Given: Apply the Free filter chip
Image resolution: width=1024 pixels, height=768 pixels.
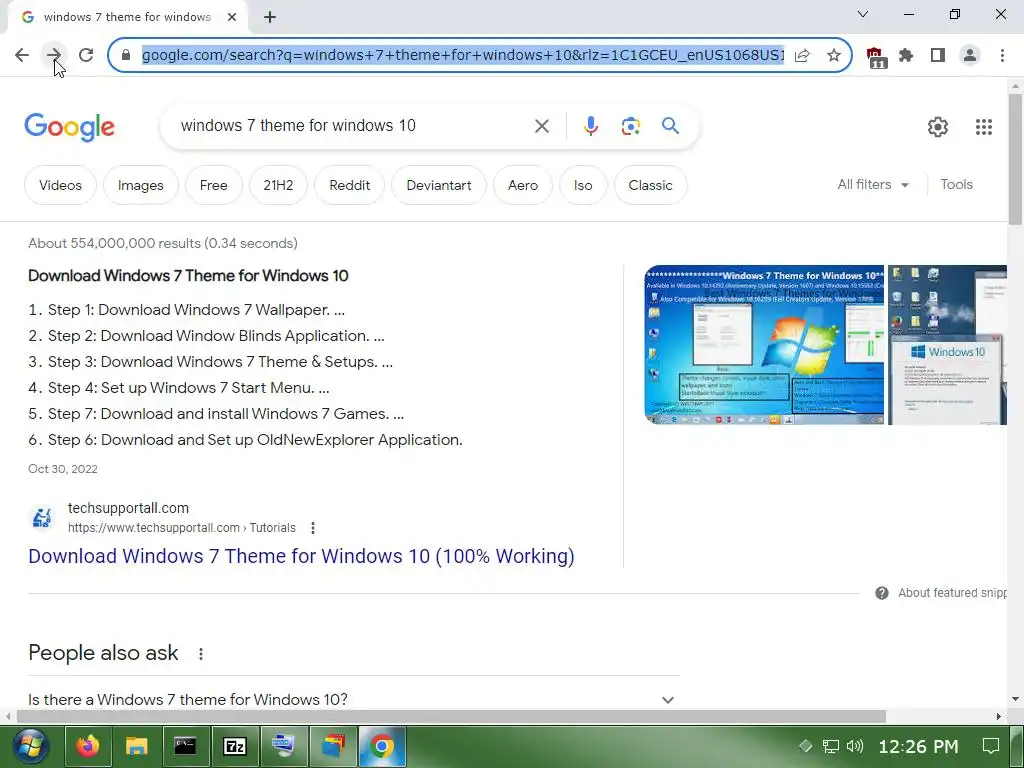Looking at the screenshot, I should (x=214, y=185).
